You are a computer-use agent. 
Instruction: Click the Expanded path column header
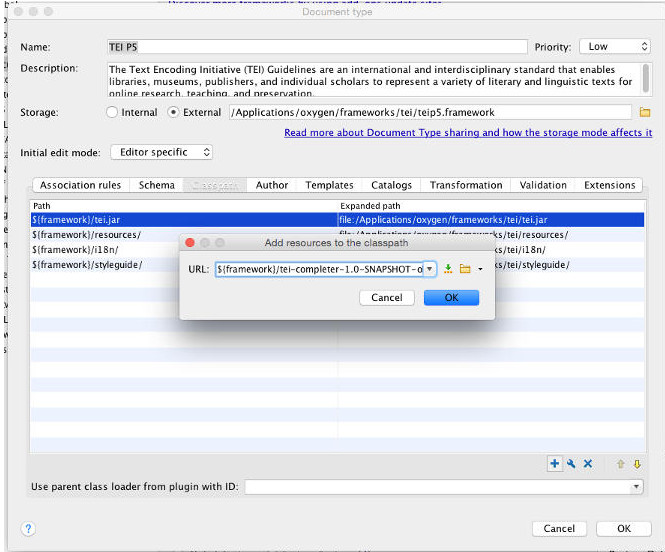pyautogui.click(x=491, y=206)
